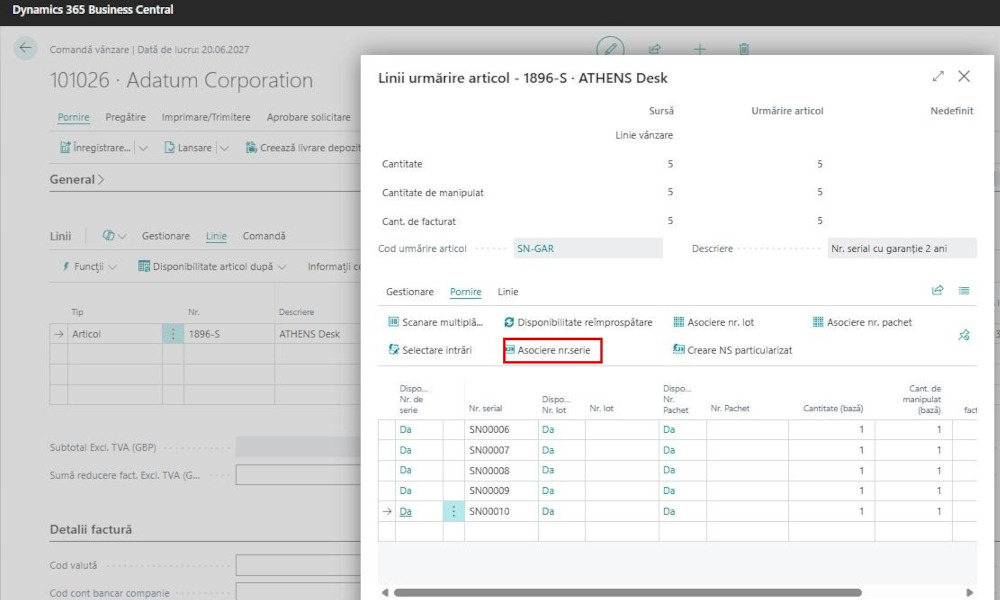Click the share icon beside the edit pencil
This screenshot has height=600, width=1000.
click(654, 49)
